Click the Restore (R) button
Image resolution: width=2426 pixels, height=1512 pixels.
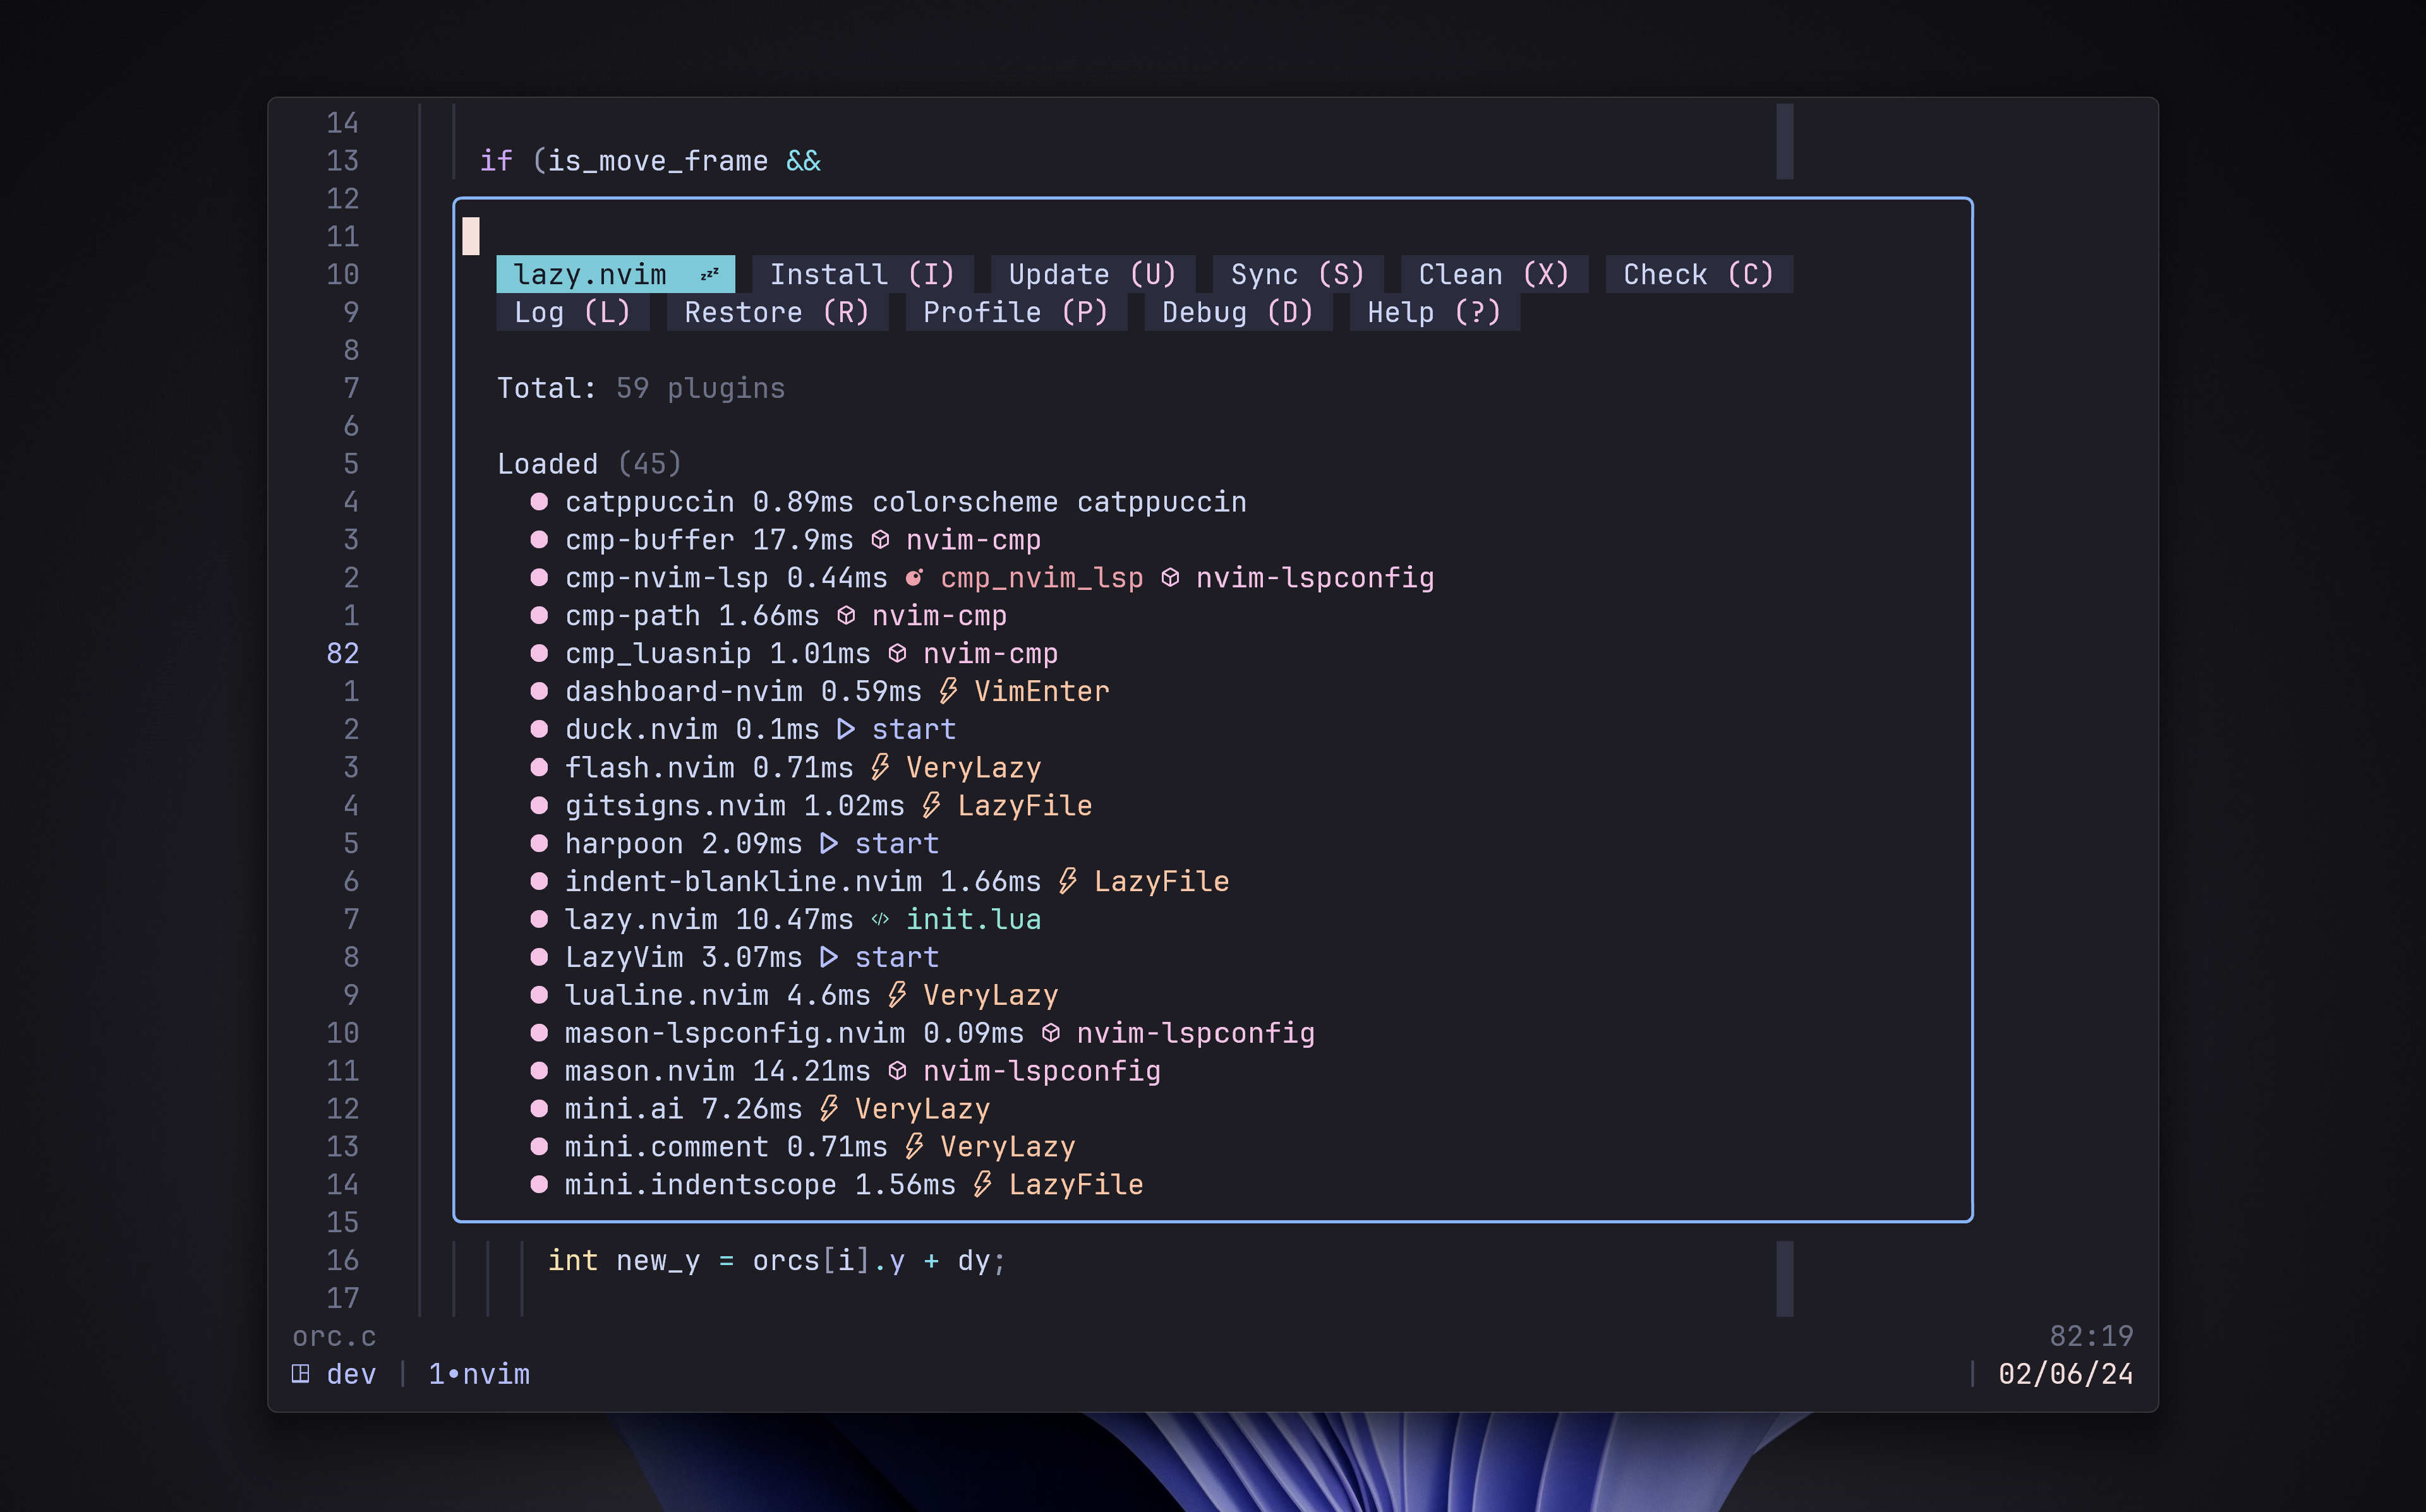click(777, 312)
